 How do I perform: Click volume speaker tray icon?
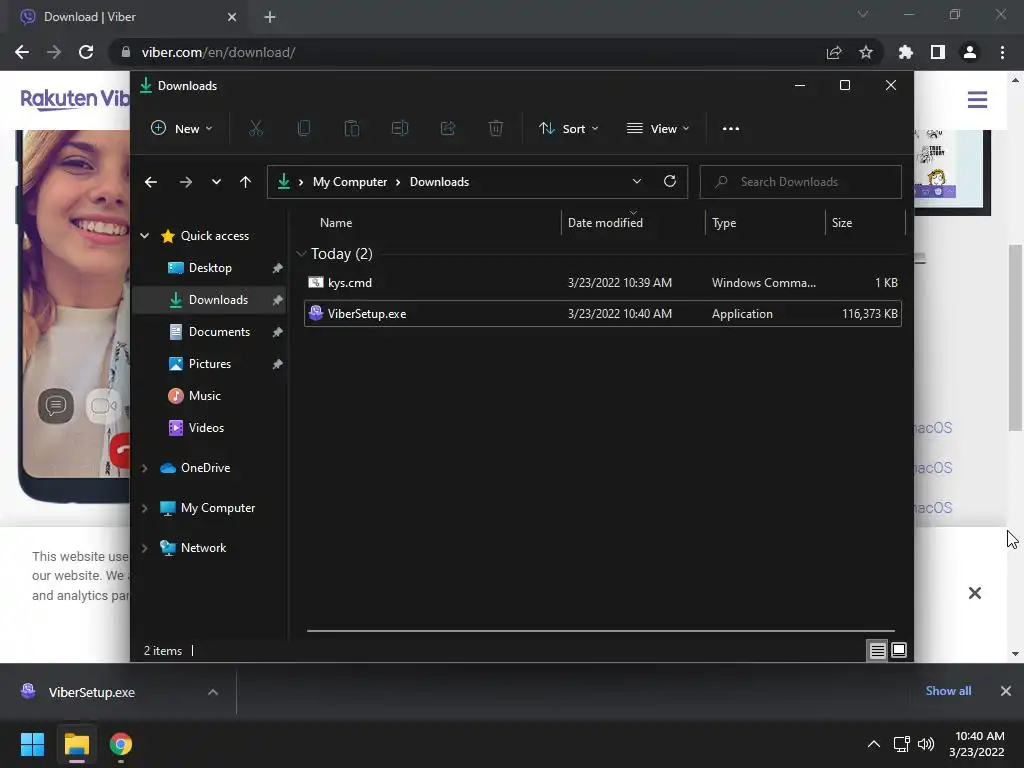pyautogui.click(x=926, y=744)
